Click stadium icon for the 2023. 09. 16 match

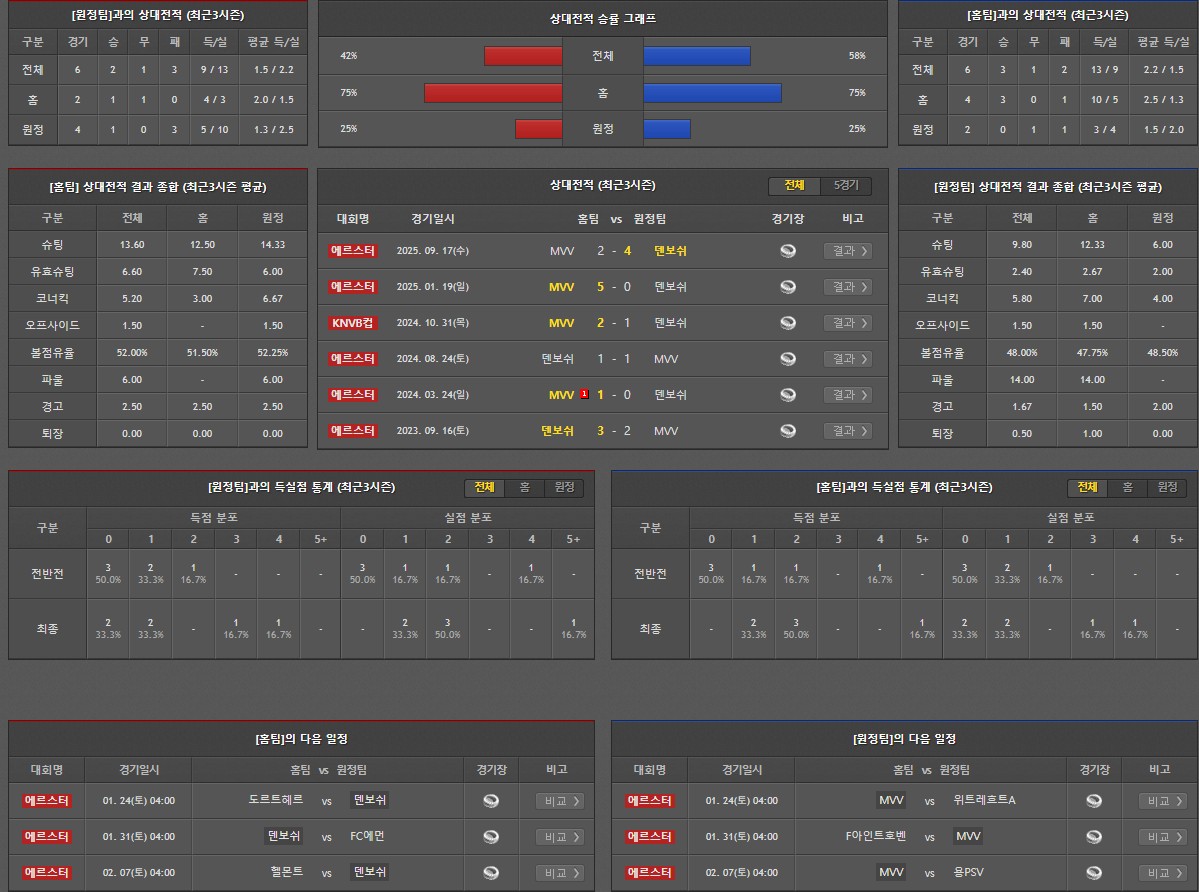coord(788,431)
